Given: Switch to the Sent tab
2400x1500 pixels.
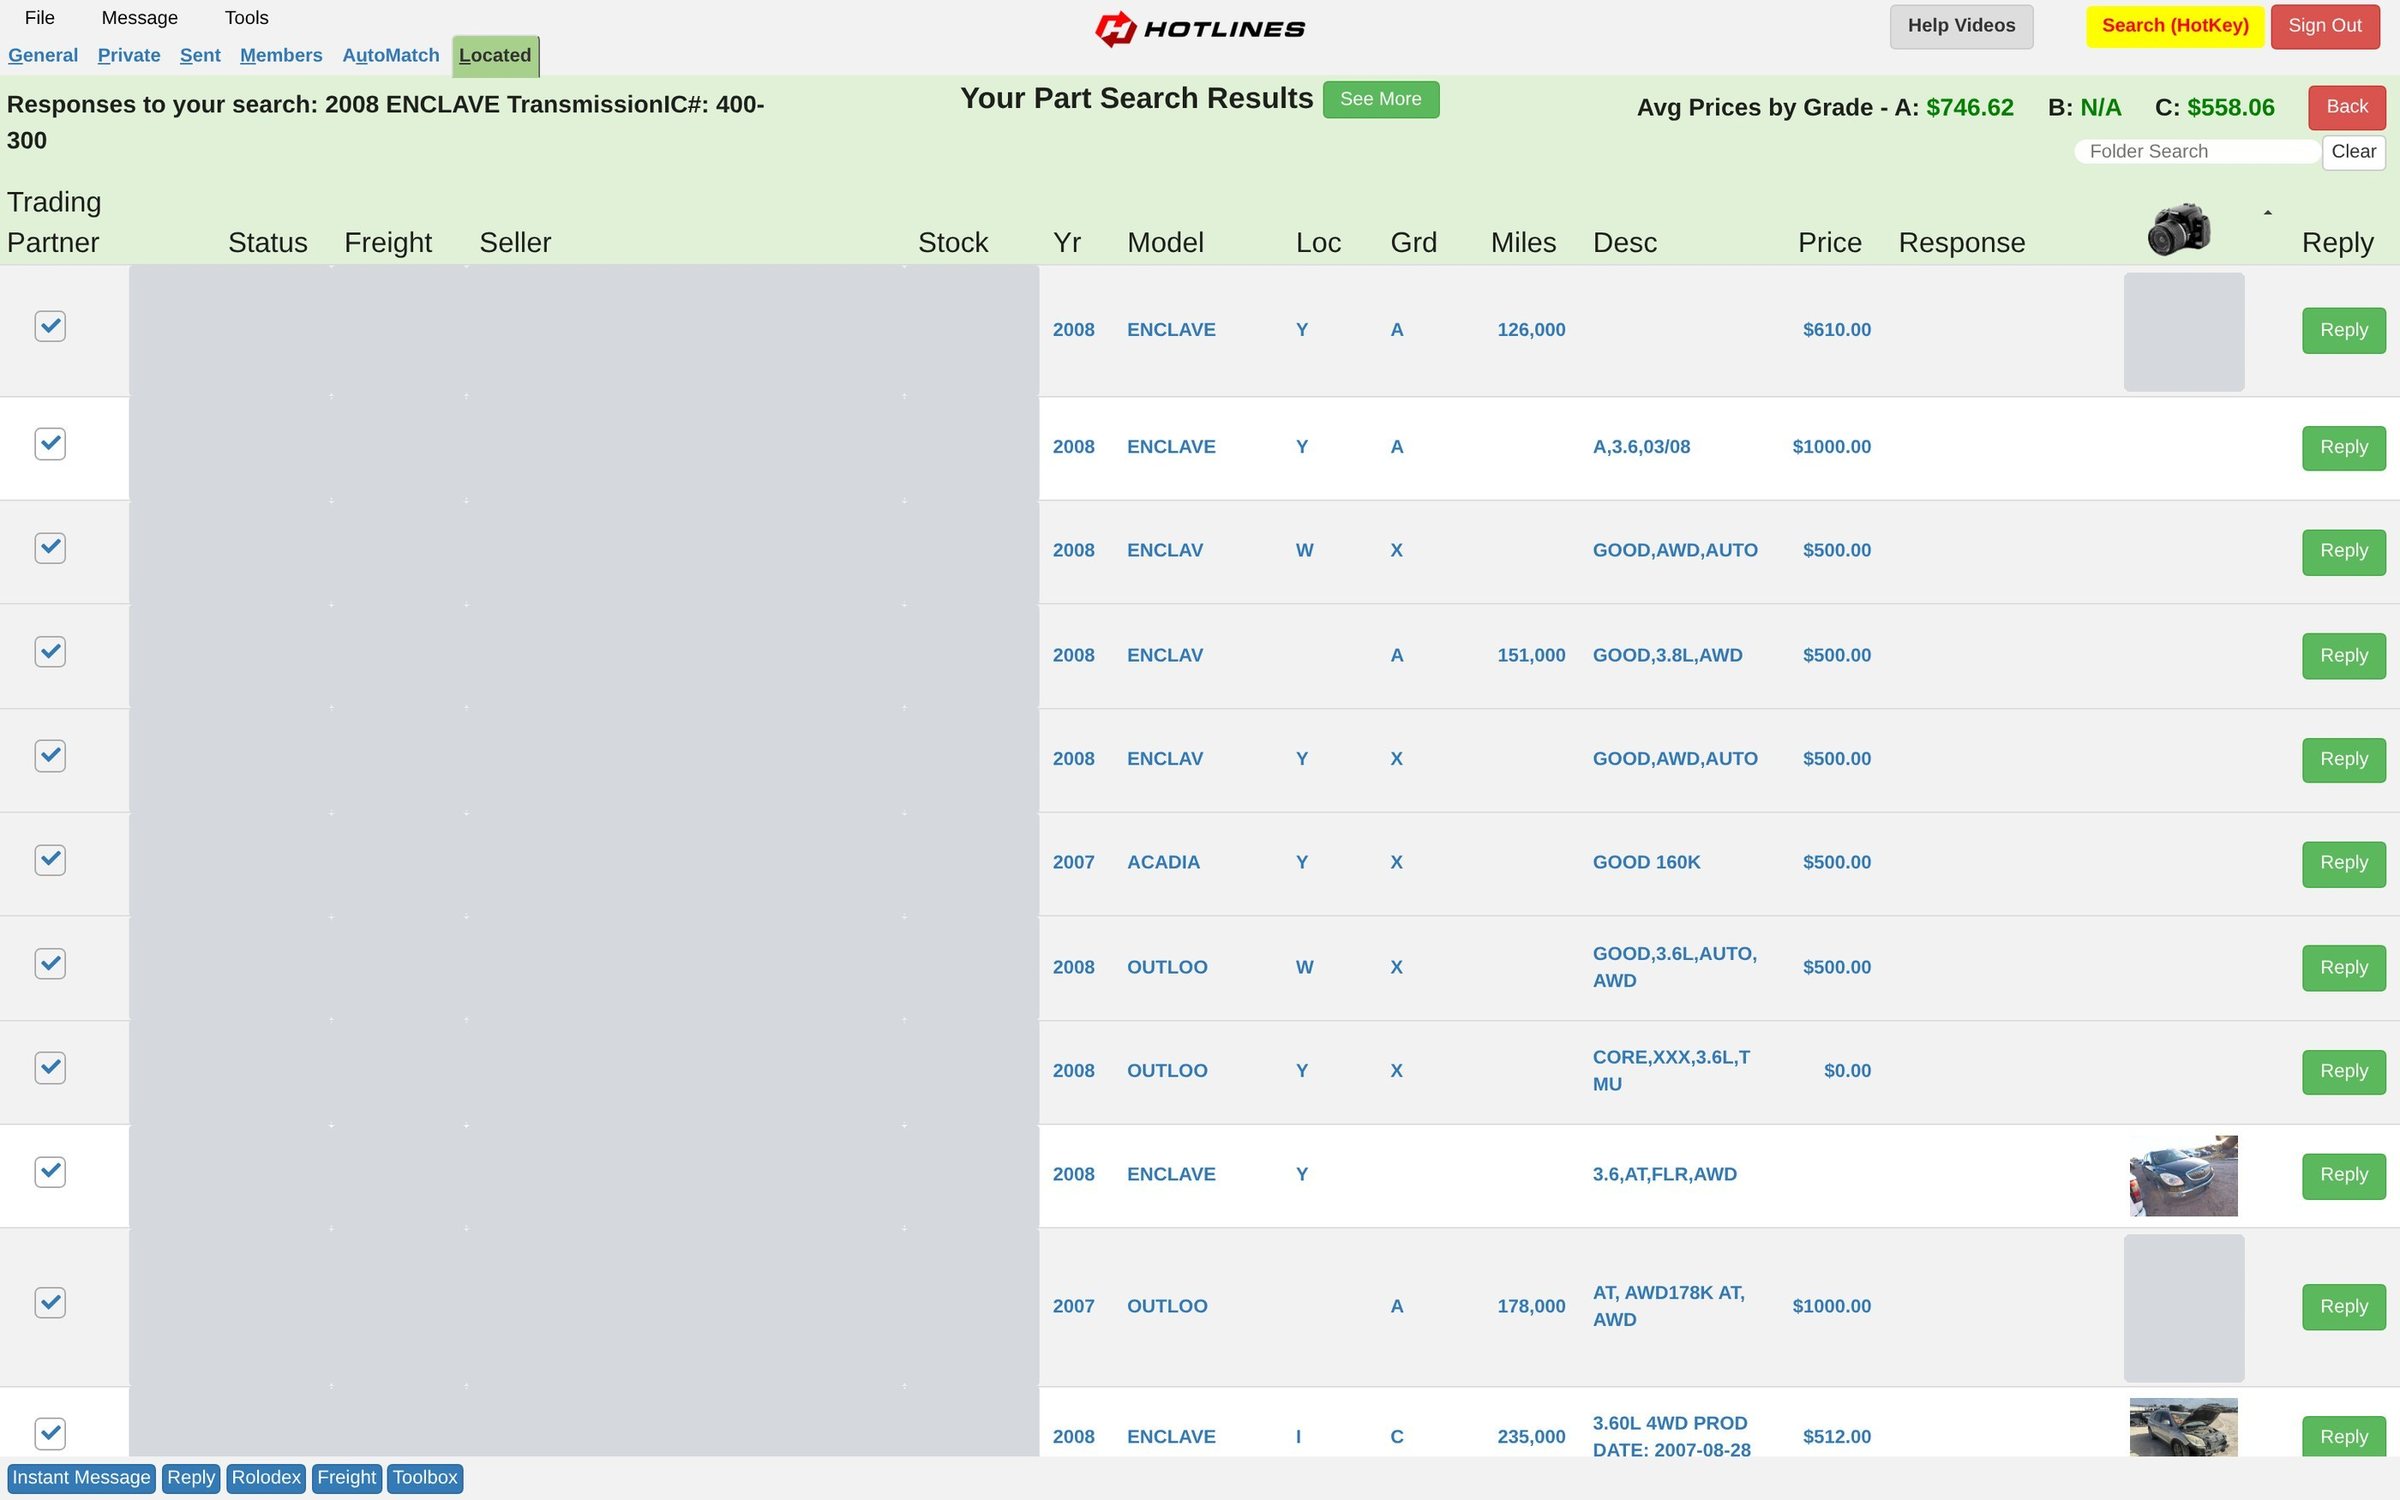Looking at the screenshot, I should coord(200,55).
